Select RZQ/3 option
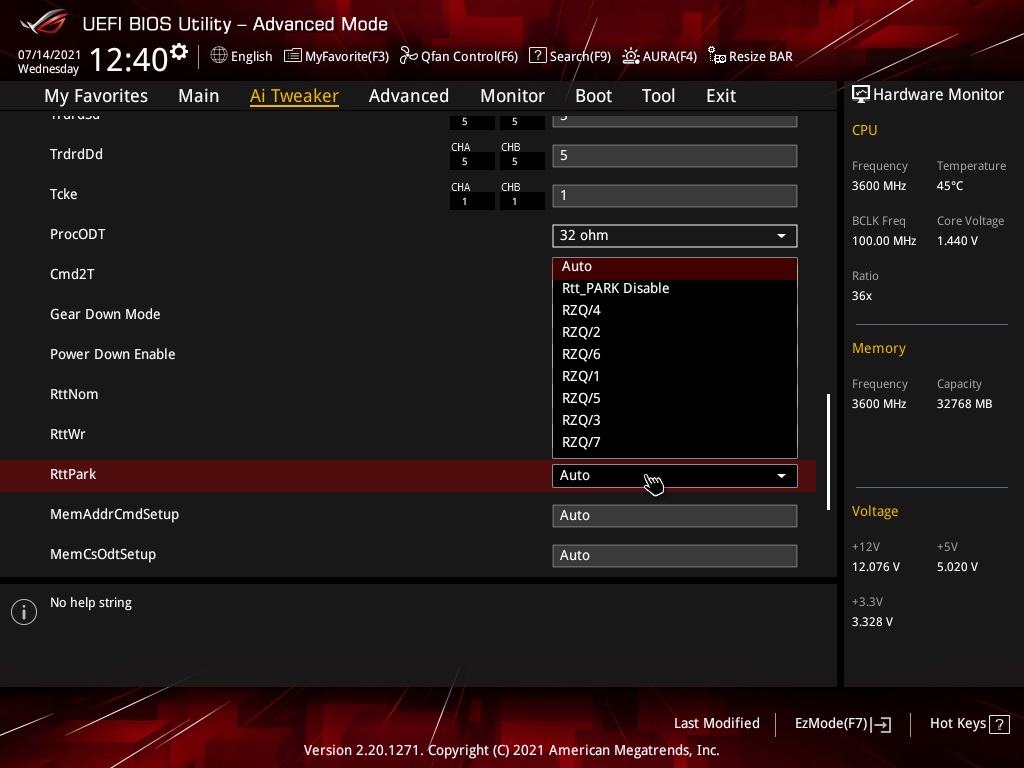This screenshot has width=1024, height=768. 675,421
